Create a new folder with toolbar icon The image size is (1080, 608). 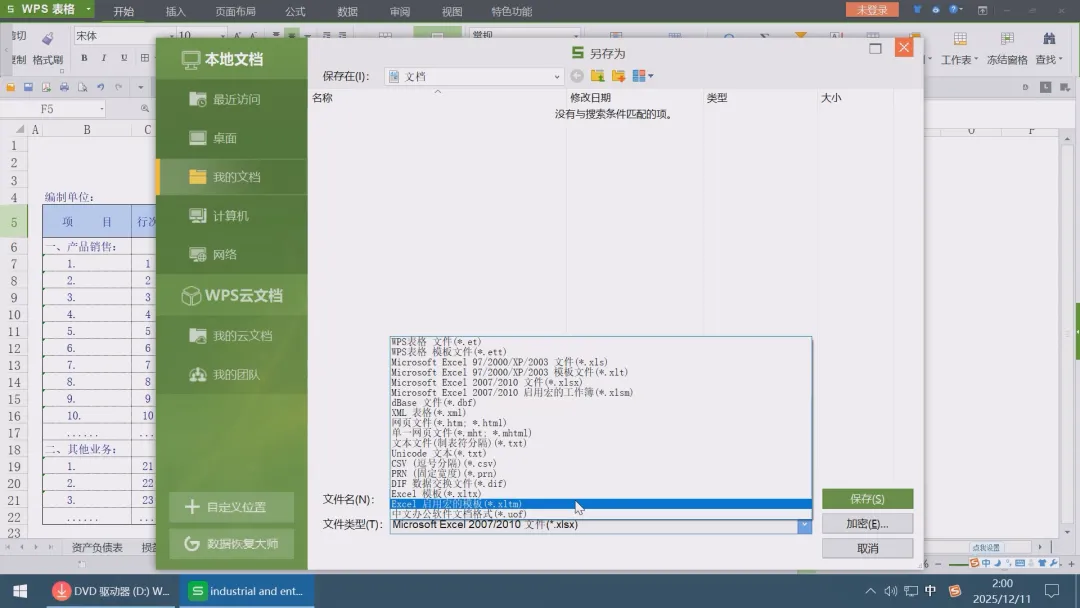point(618,76)
